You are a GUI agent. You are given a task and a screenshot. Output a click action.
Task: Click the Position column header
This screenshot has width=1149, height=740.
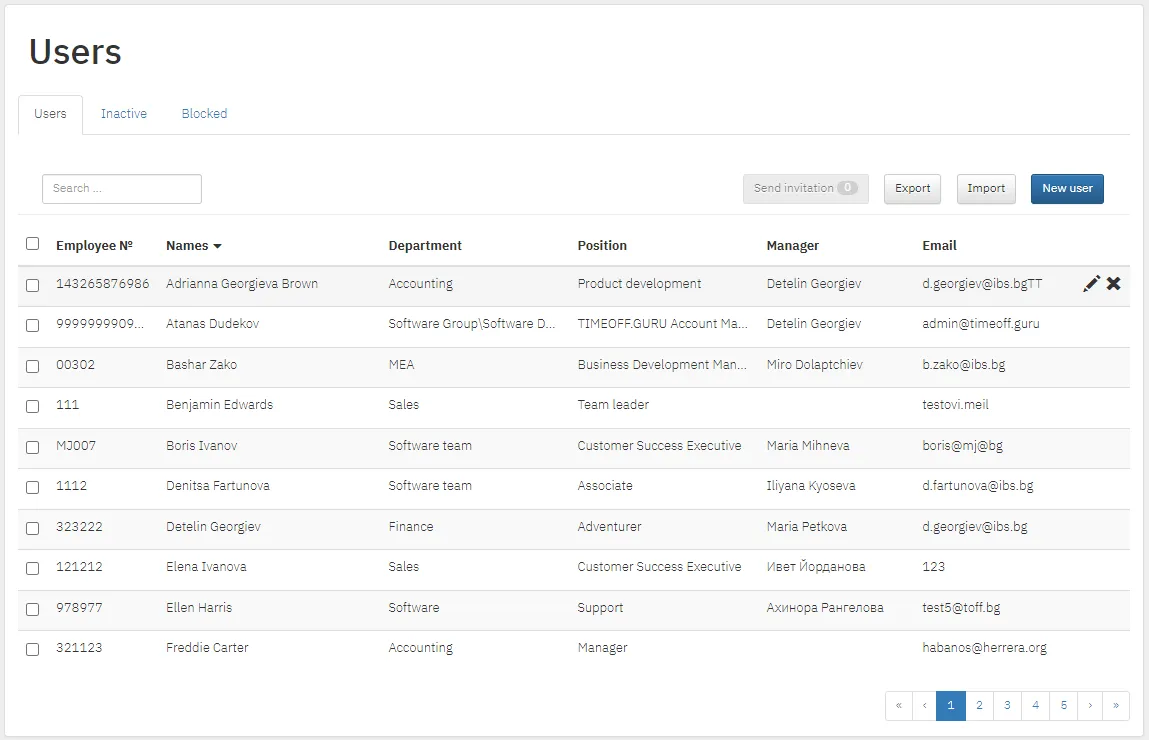pyautogui.click(x=602, y=246)
